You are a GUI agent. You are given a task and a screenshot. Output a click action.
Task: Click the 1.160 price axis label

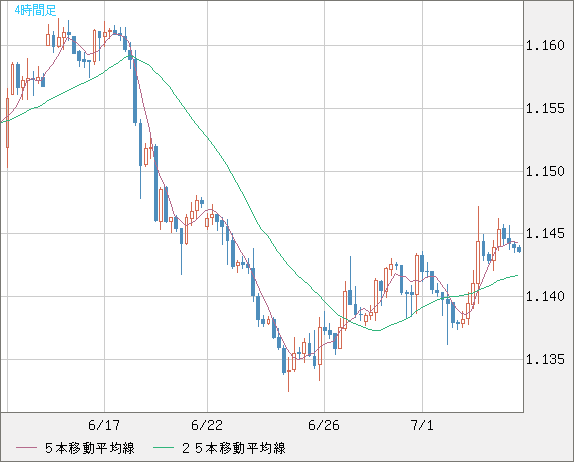[545, 46]
